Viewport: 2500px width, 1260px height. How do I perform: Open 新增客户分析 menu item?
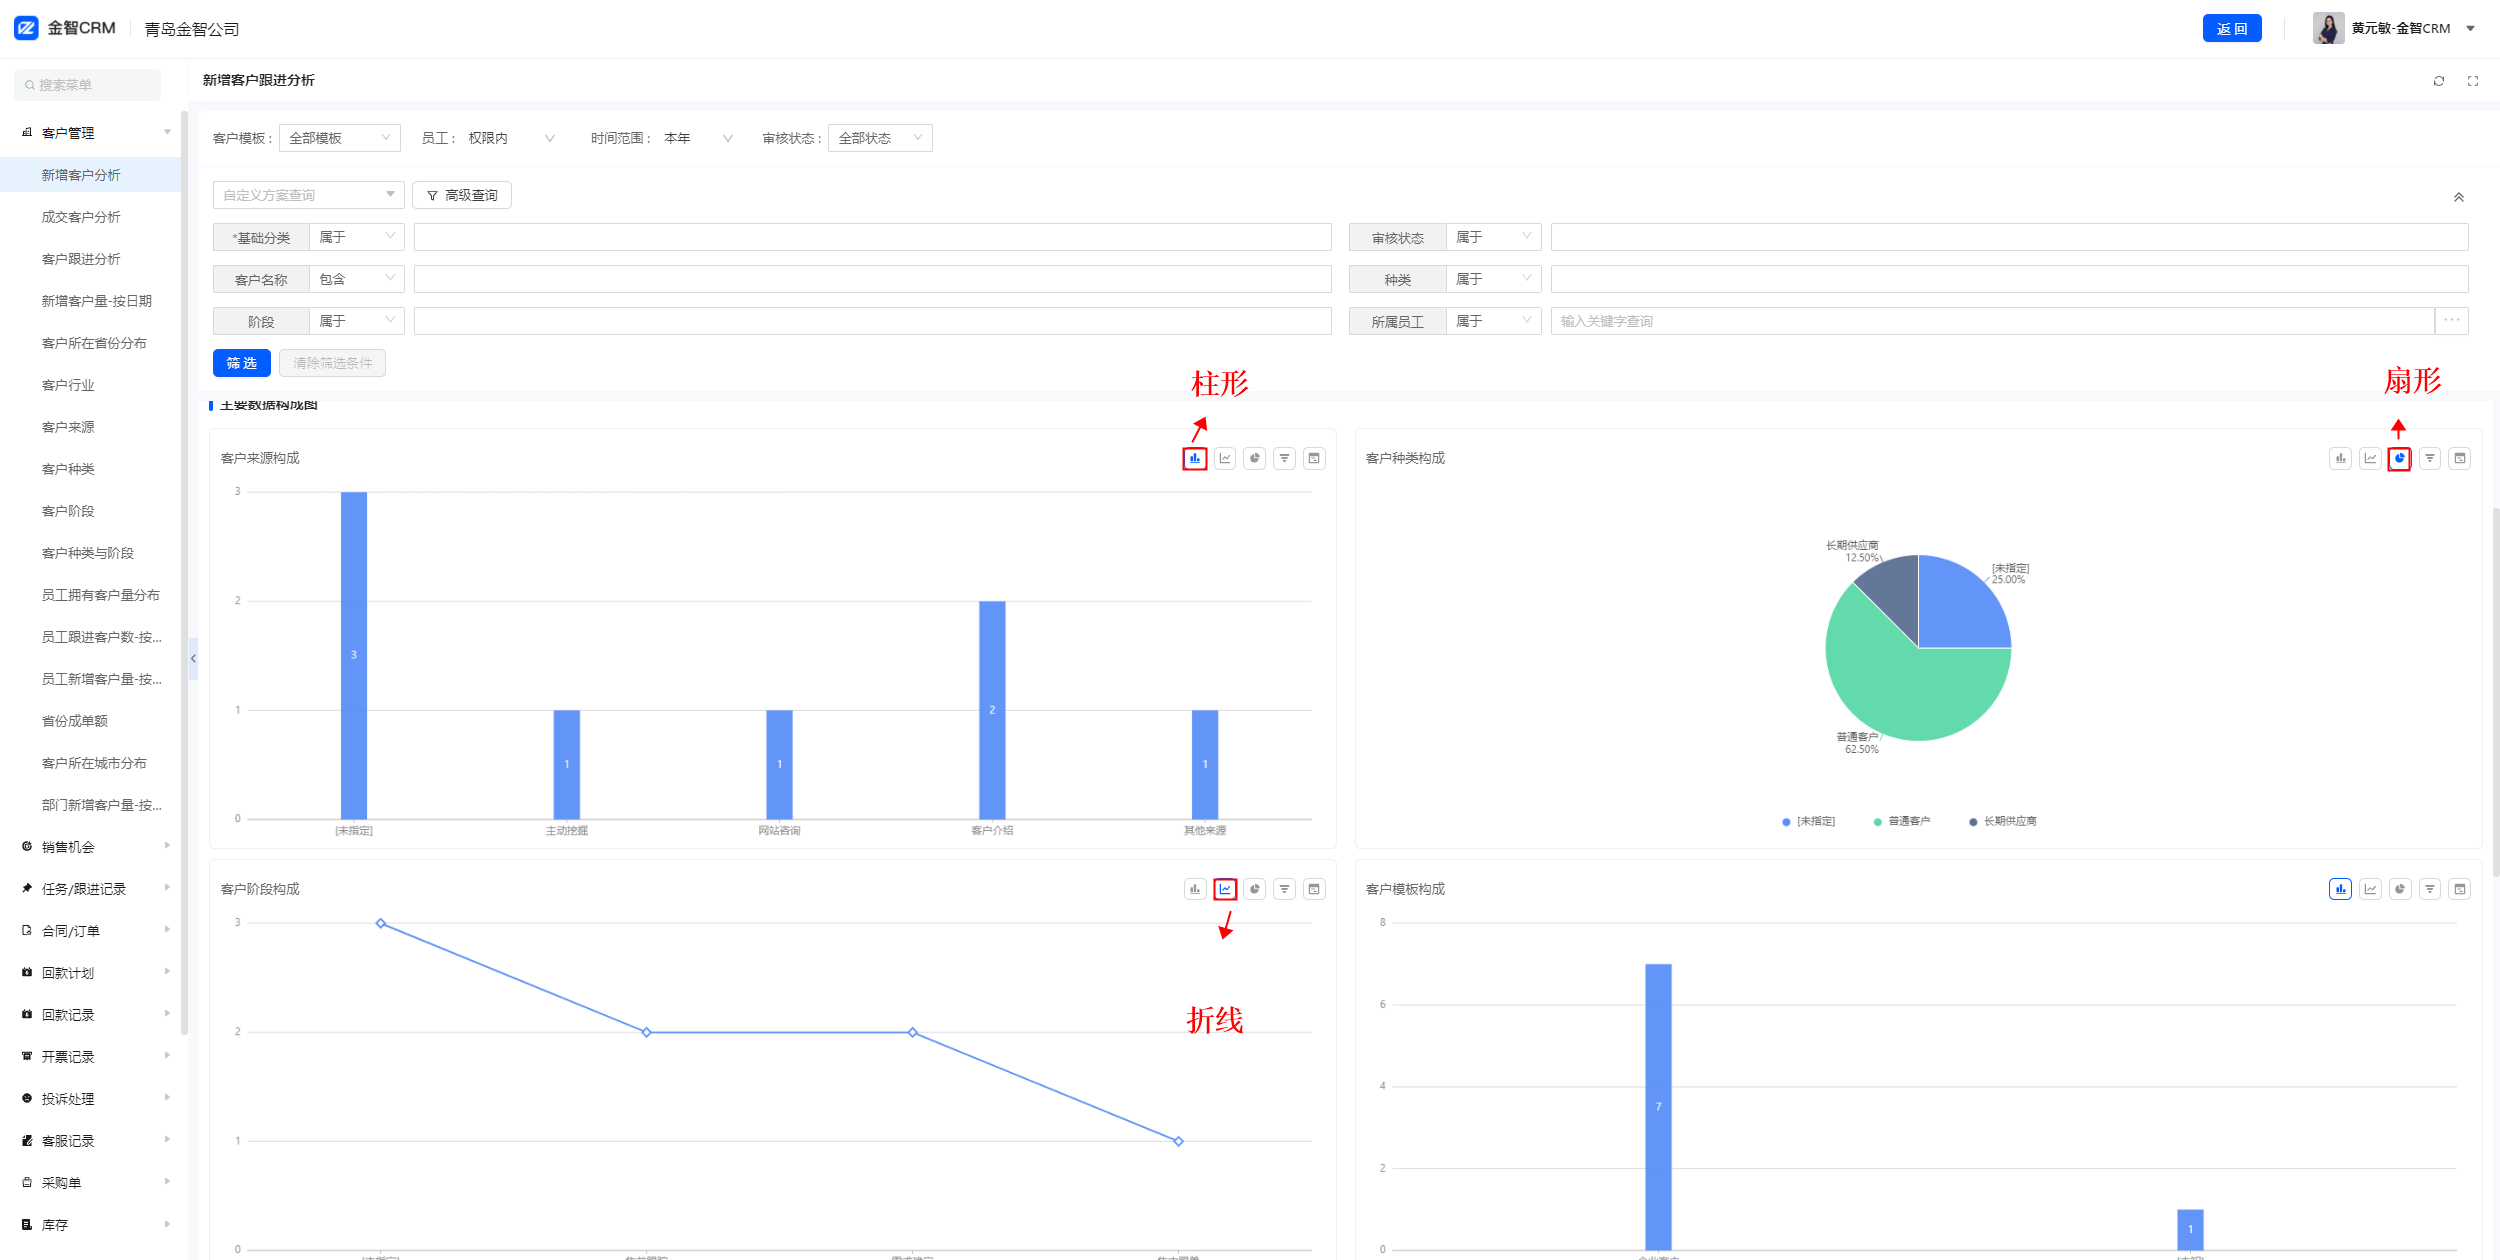click(x=90, y=175)
